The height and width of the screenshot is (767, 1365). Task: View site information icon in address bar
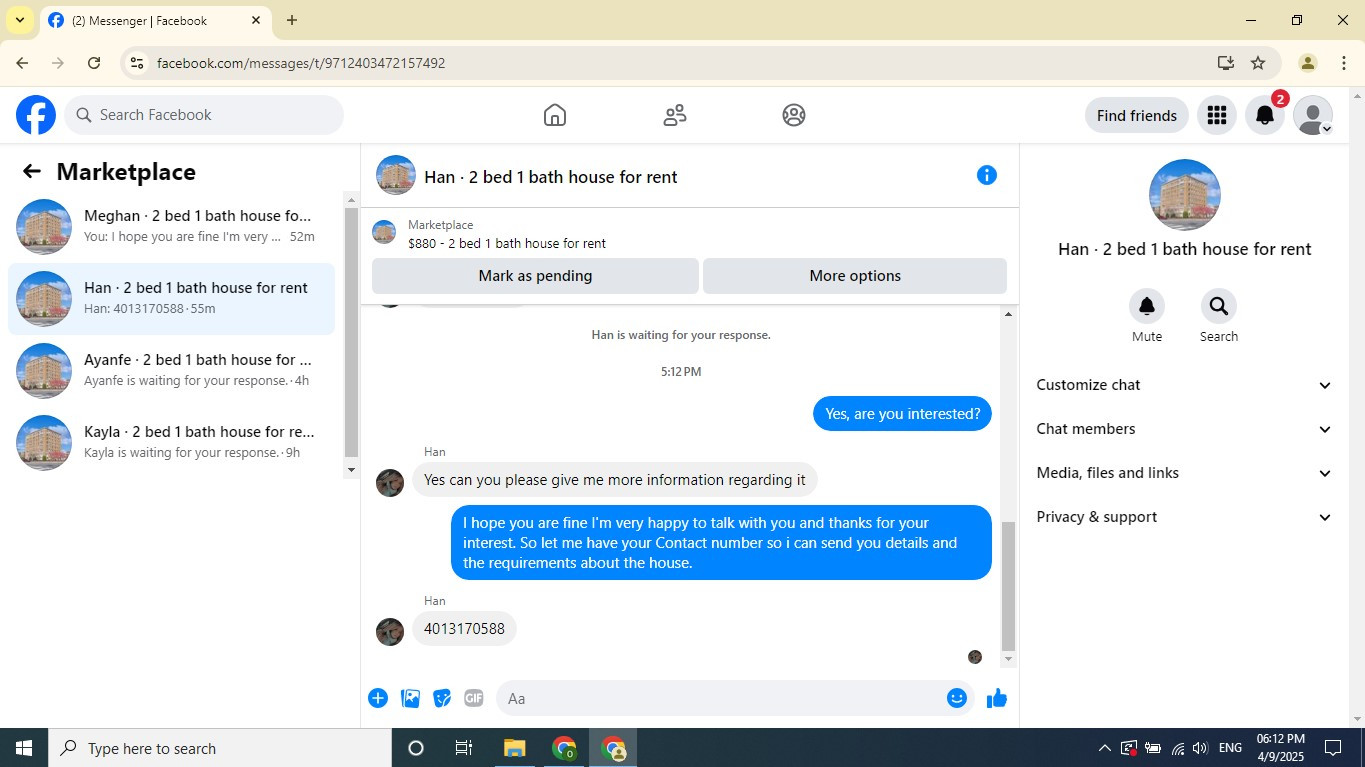coord(137,63)
